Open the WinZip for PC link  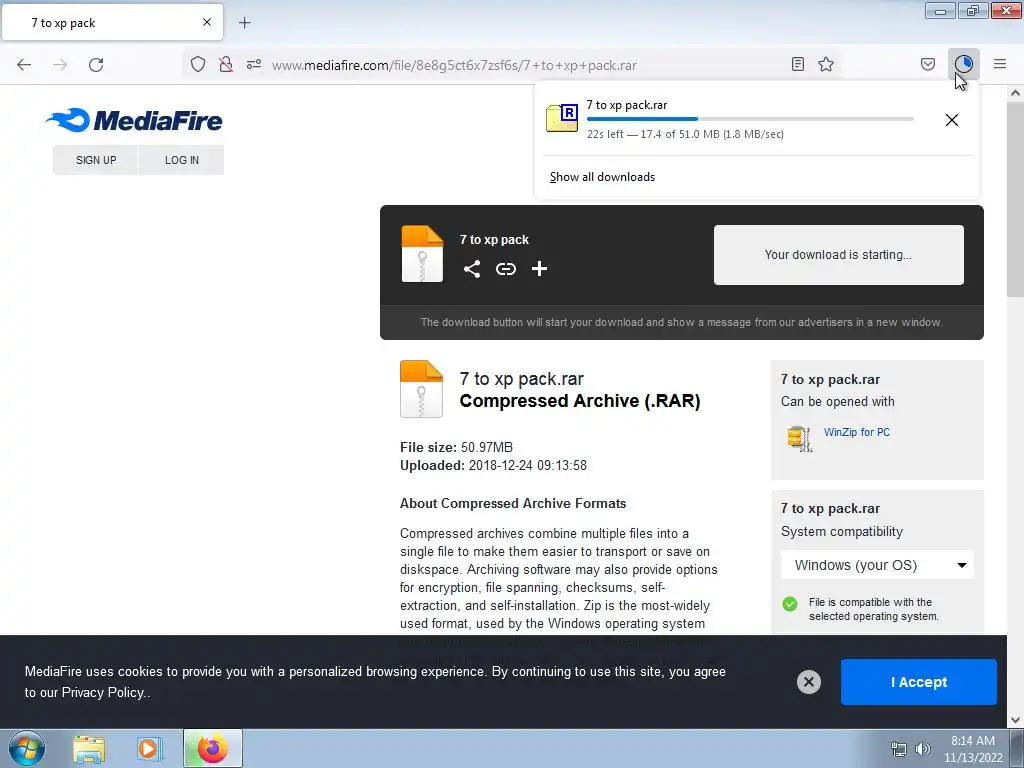pyautogui.click(x=857, y=432)
